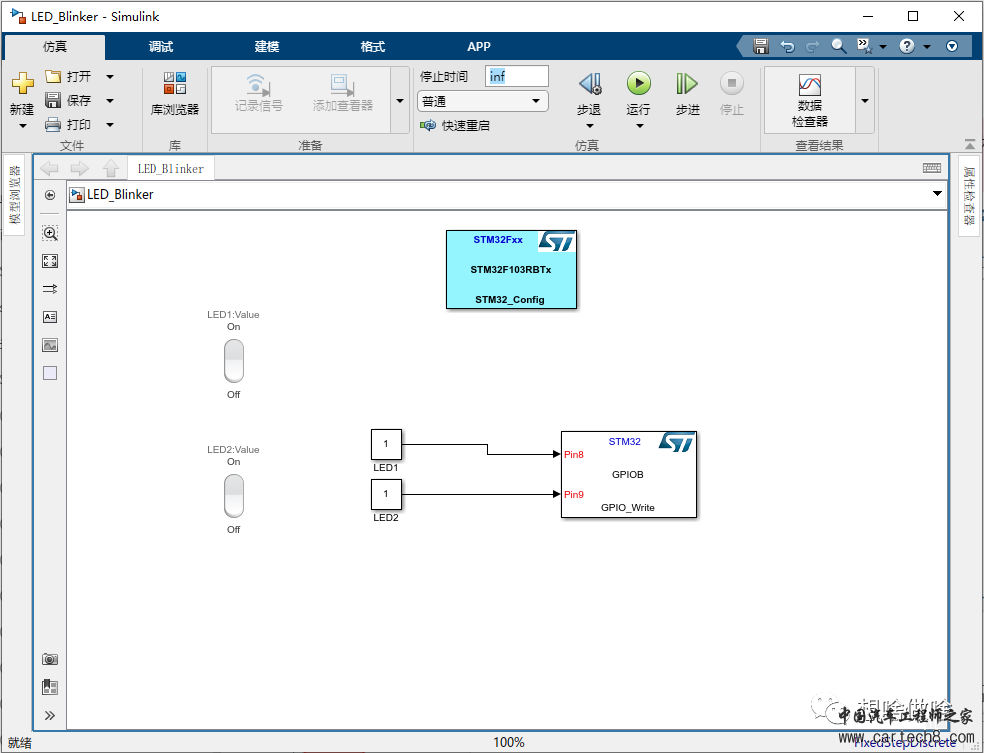Expand the left palette with the double chevron
The height and width of the screenshot is (753, 984).
click(50, 715)
